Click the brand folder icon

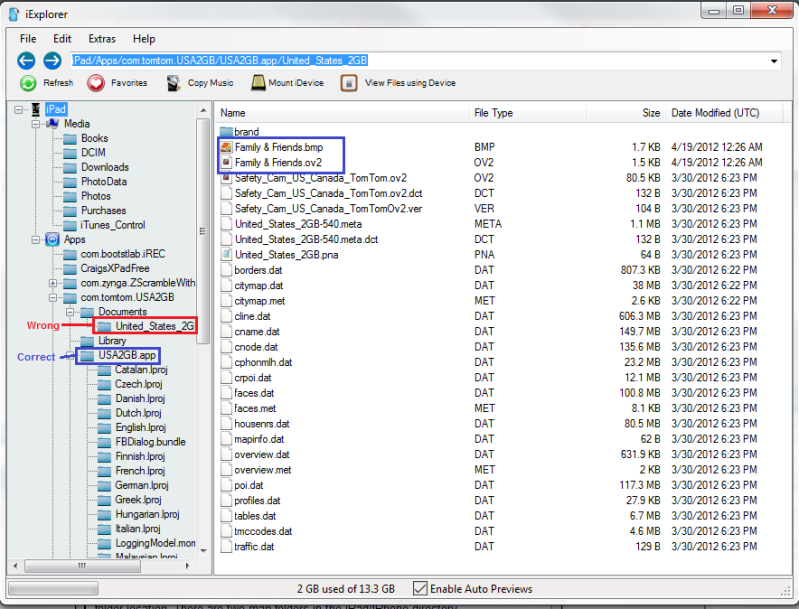click(226, 132)
